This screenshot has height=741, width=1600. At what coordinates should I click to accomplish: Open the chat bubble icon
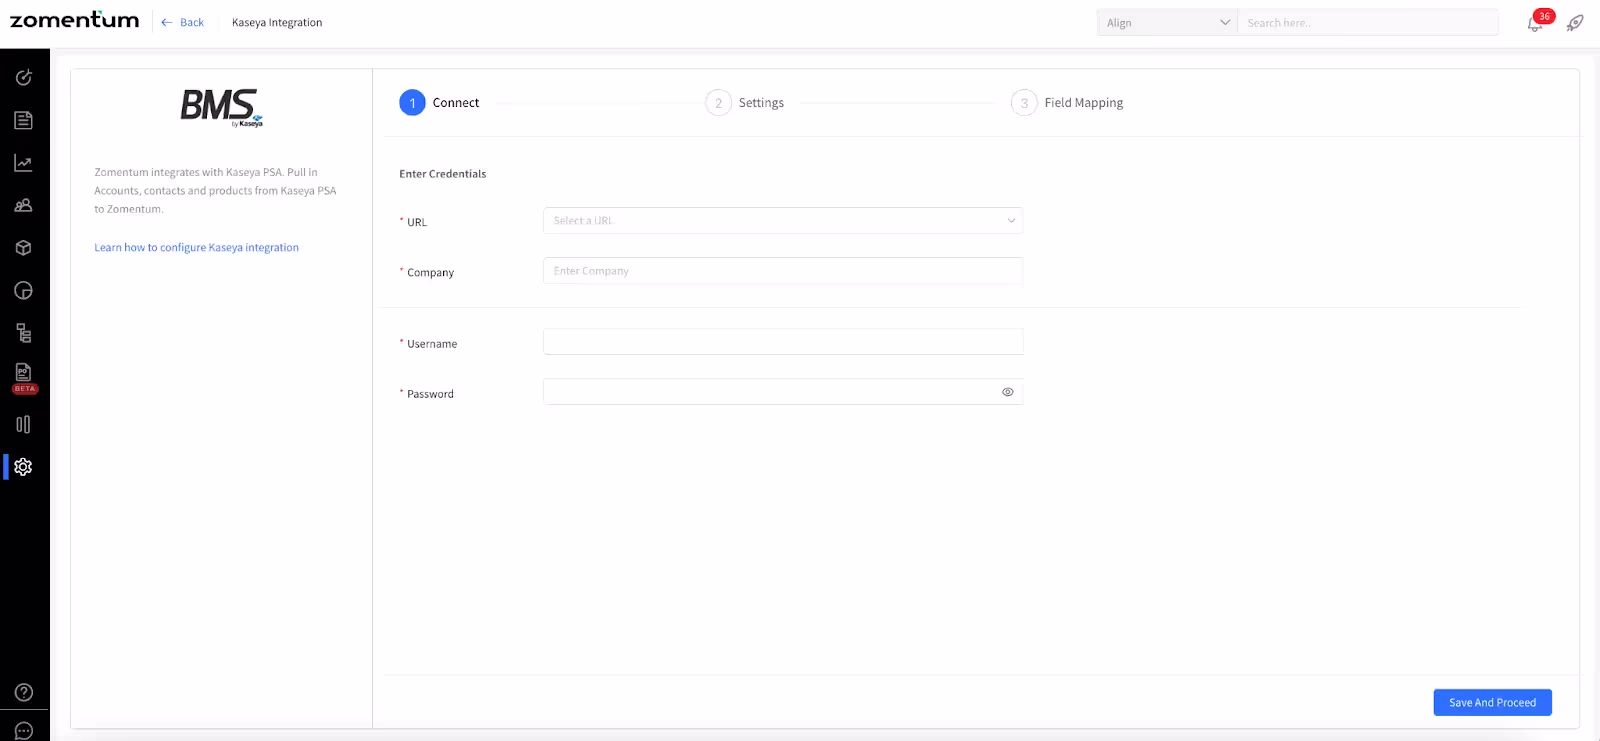coord(24,731)
